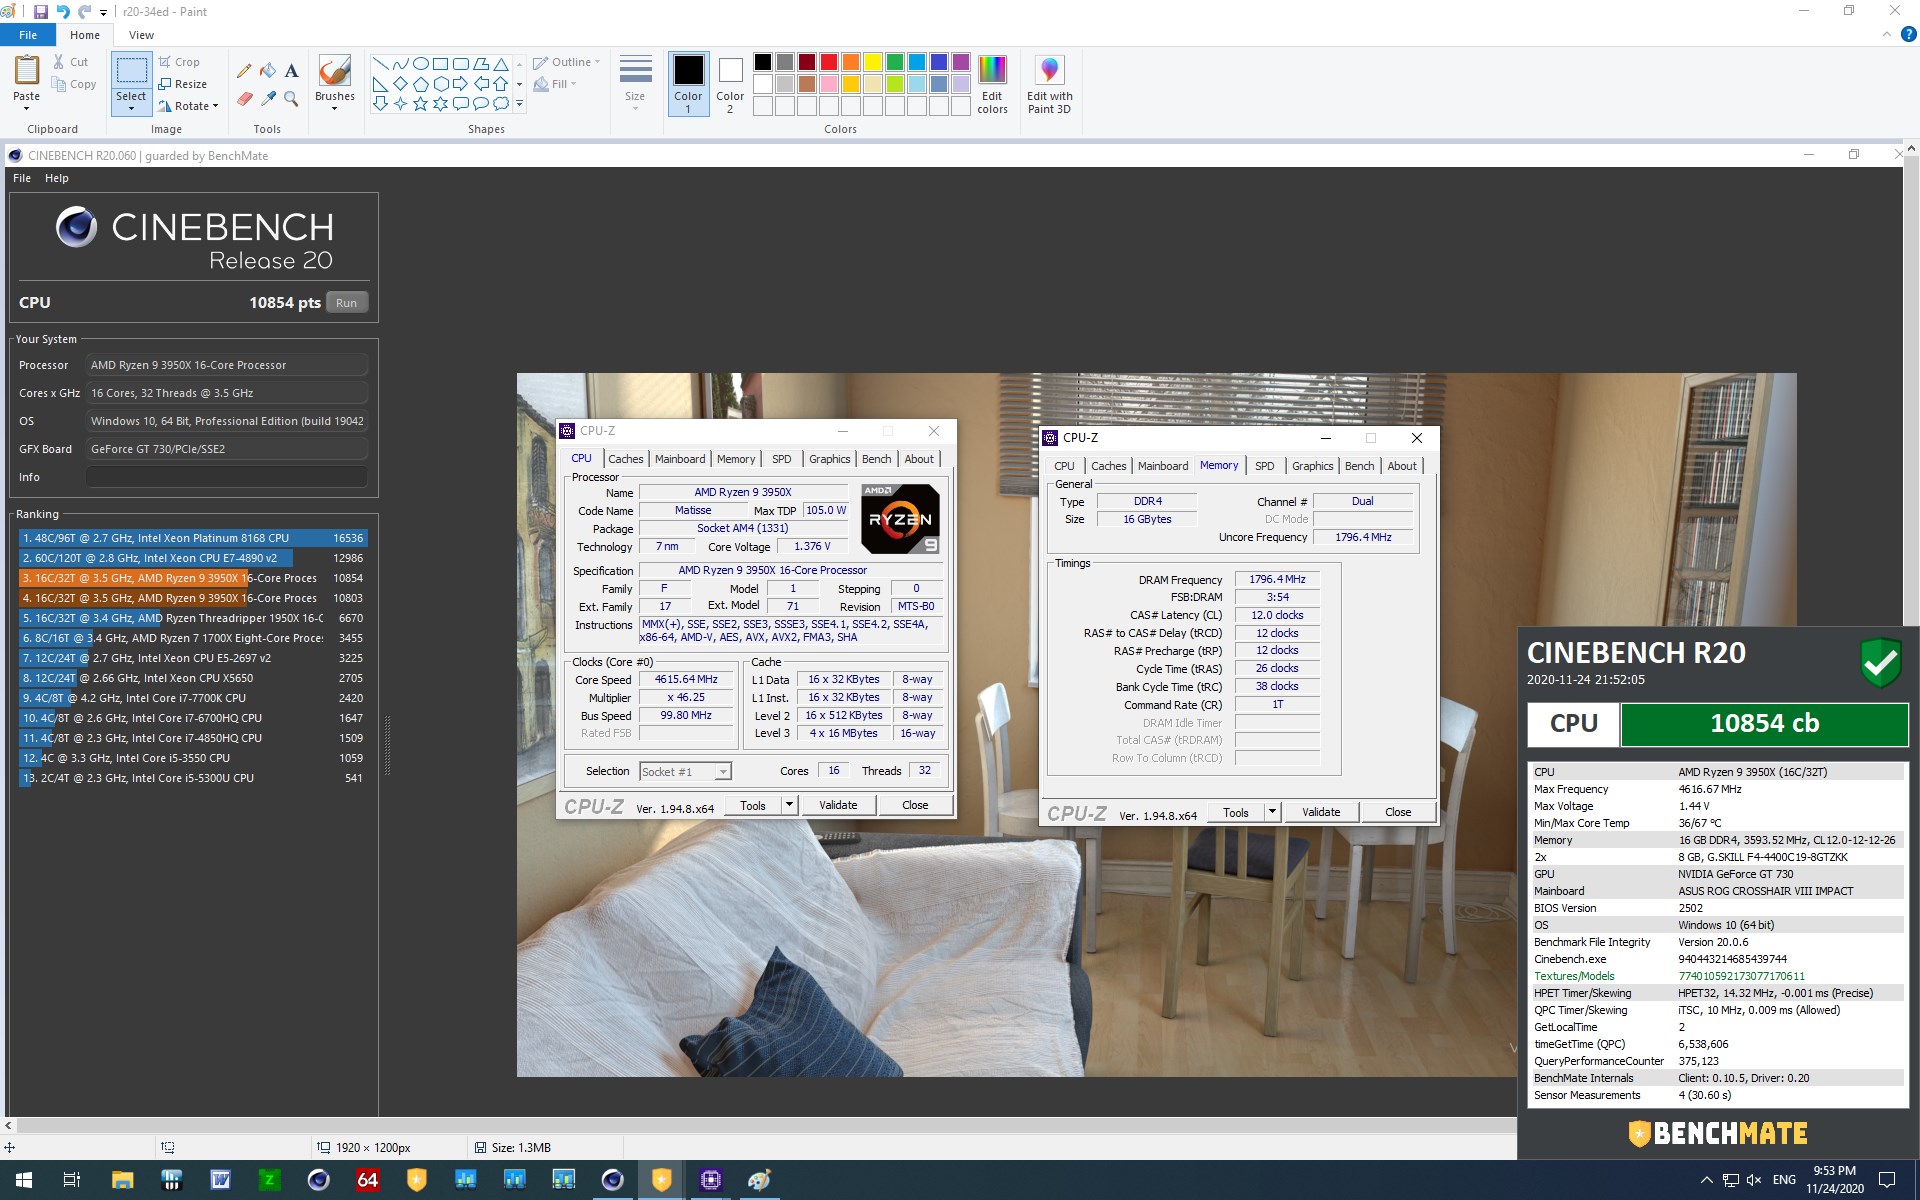
Task: Open the shape Outline dropdown
Action: pyautogui.click(x=567, y=62)
